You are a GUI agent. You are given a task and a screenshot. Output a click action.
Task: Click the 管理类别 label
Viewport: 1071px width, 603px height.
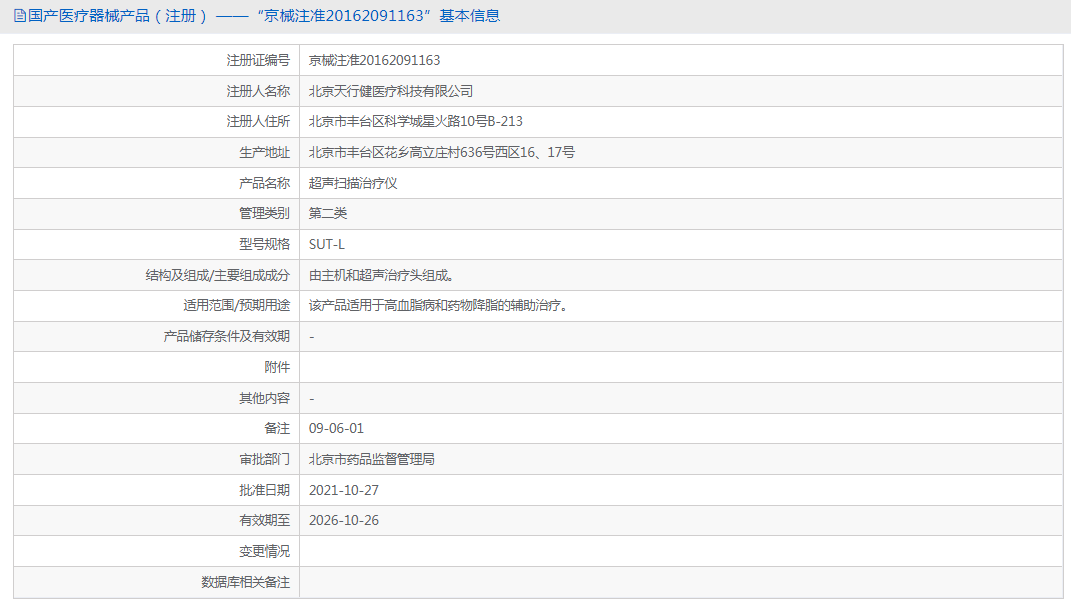pos(264,214)
